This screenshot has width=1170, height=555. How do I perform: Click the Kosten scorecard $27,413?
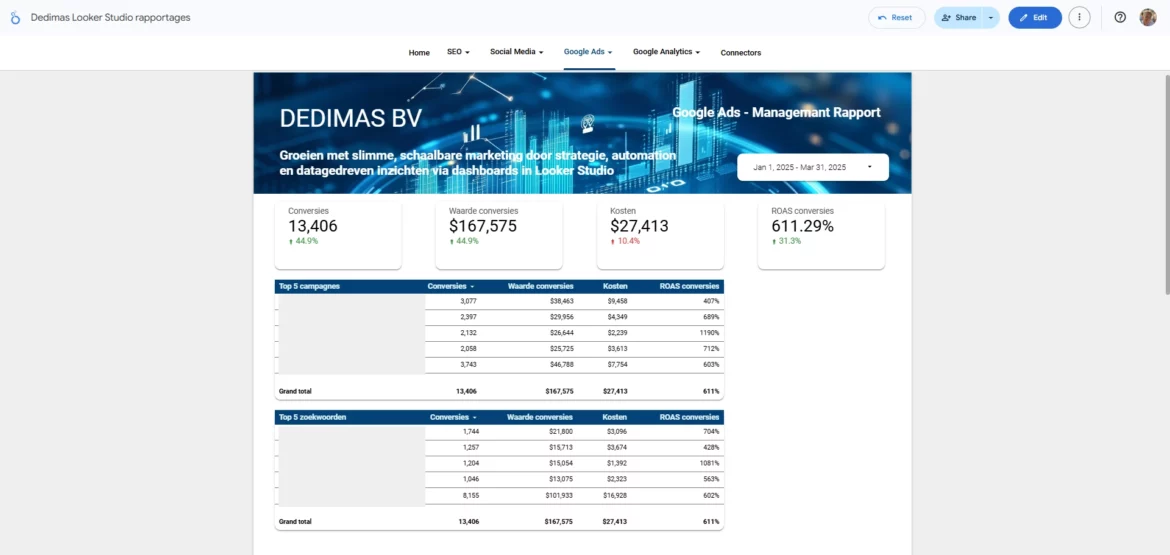point(660,235)
